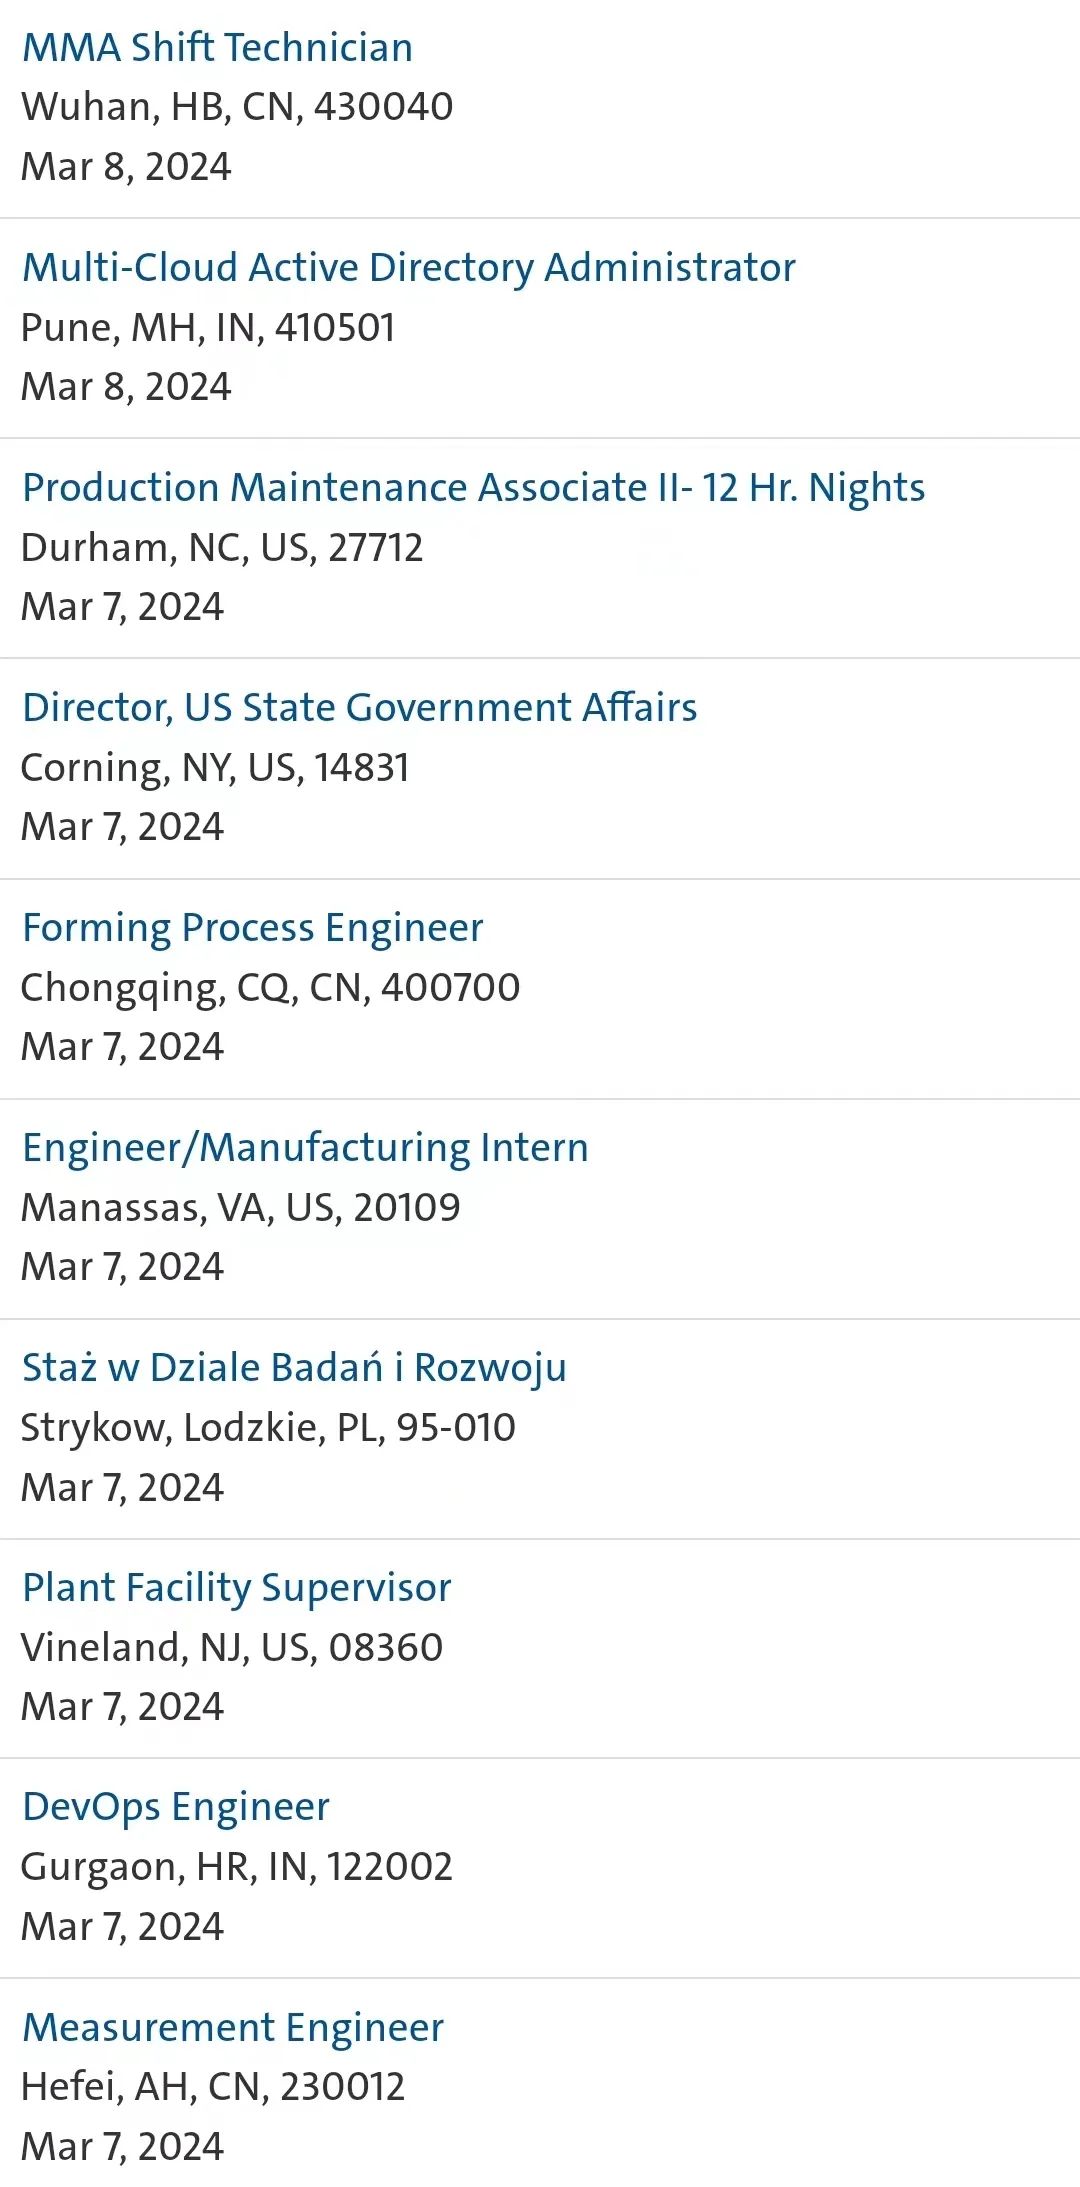The image size is (1080, 2187).
Task: Click the Manassas, VA, US location text
Action: click(240, 1207)
